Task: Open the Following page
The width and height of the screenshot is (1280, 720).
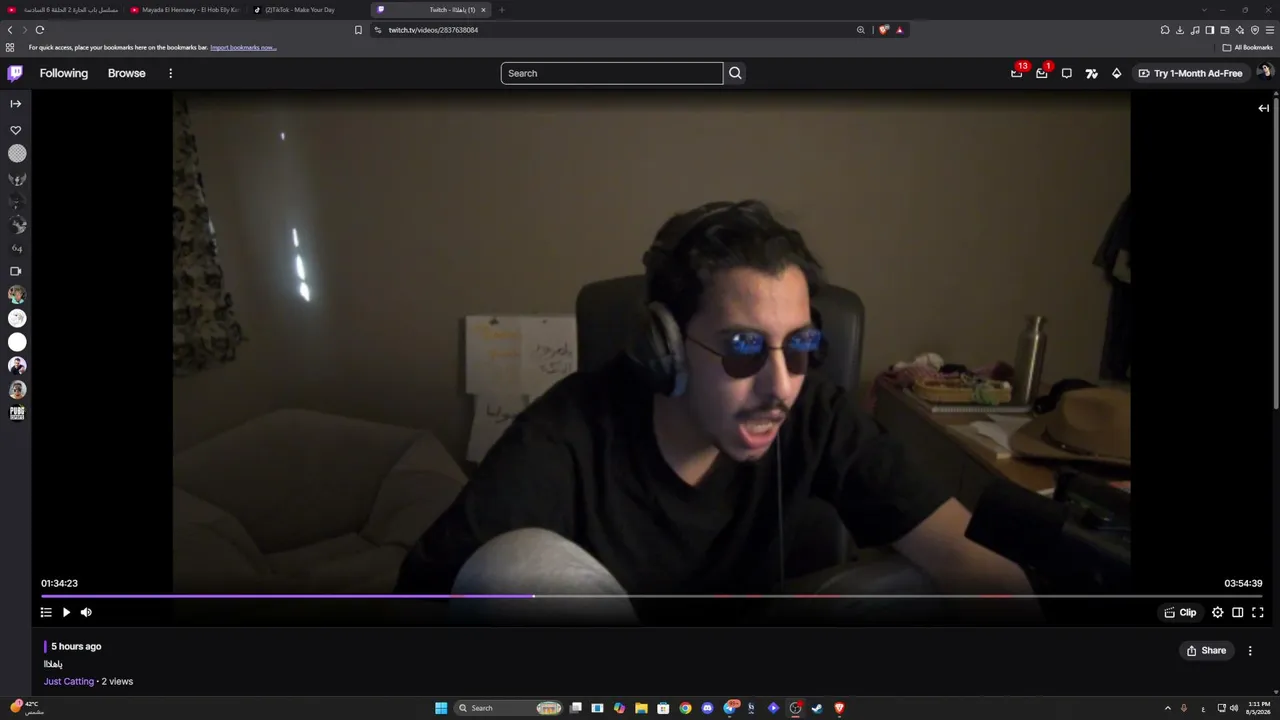Action: [64, 73]
